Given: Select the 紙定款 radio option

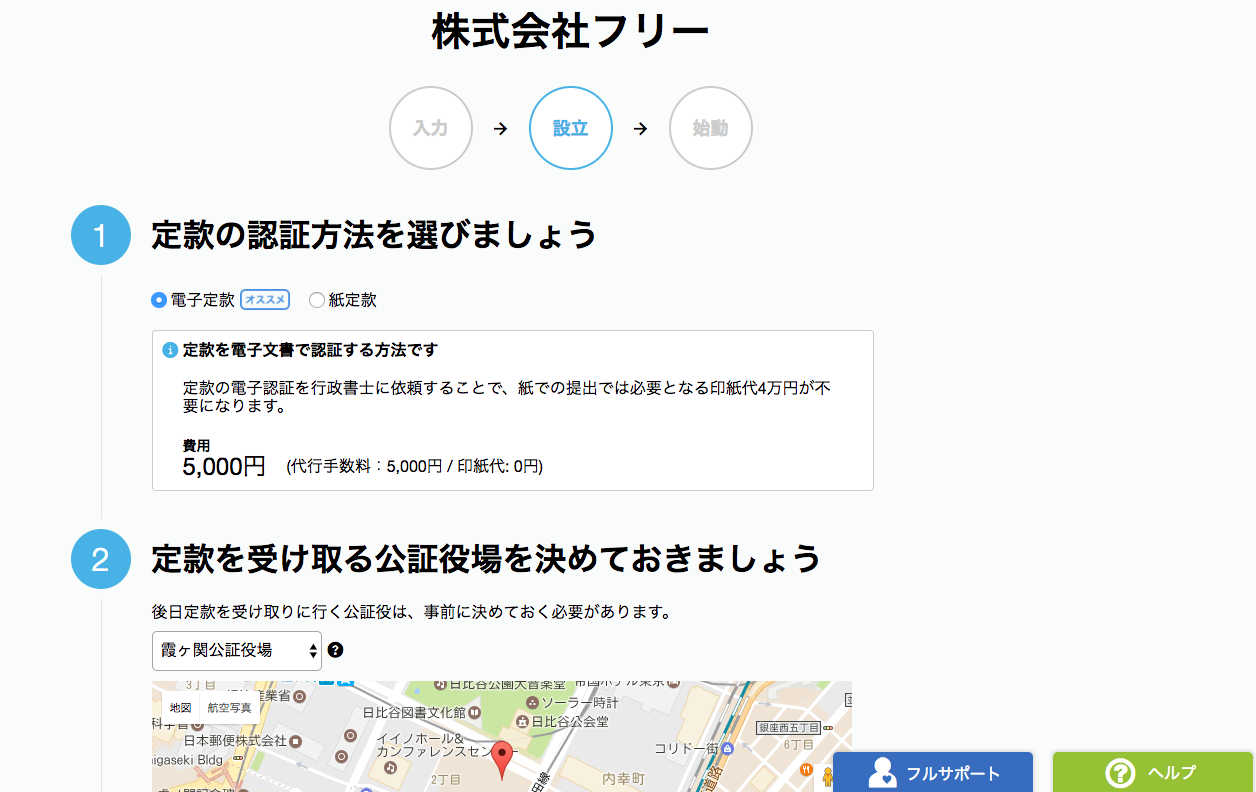Looking at the screenshot, I should point(317,300).
